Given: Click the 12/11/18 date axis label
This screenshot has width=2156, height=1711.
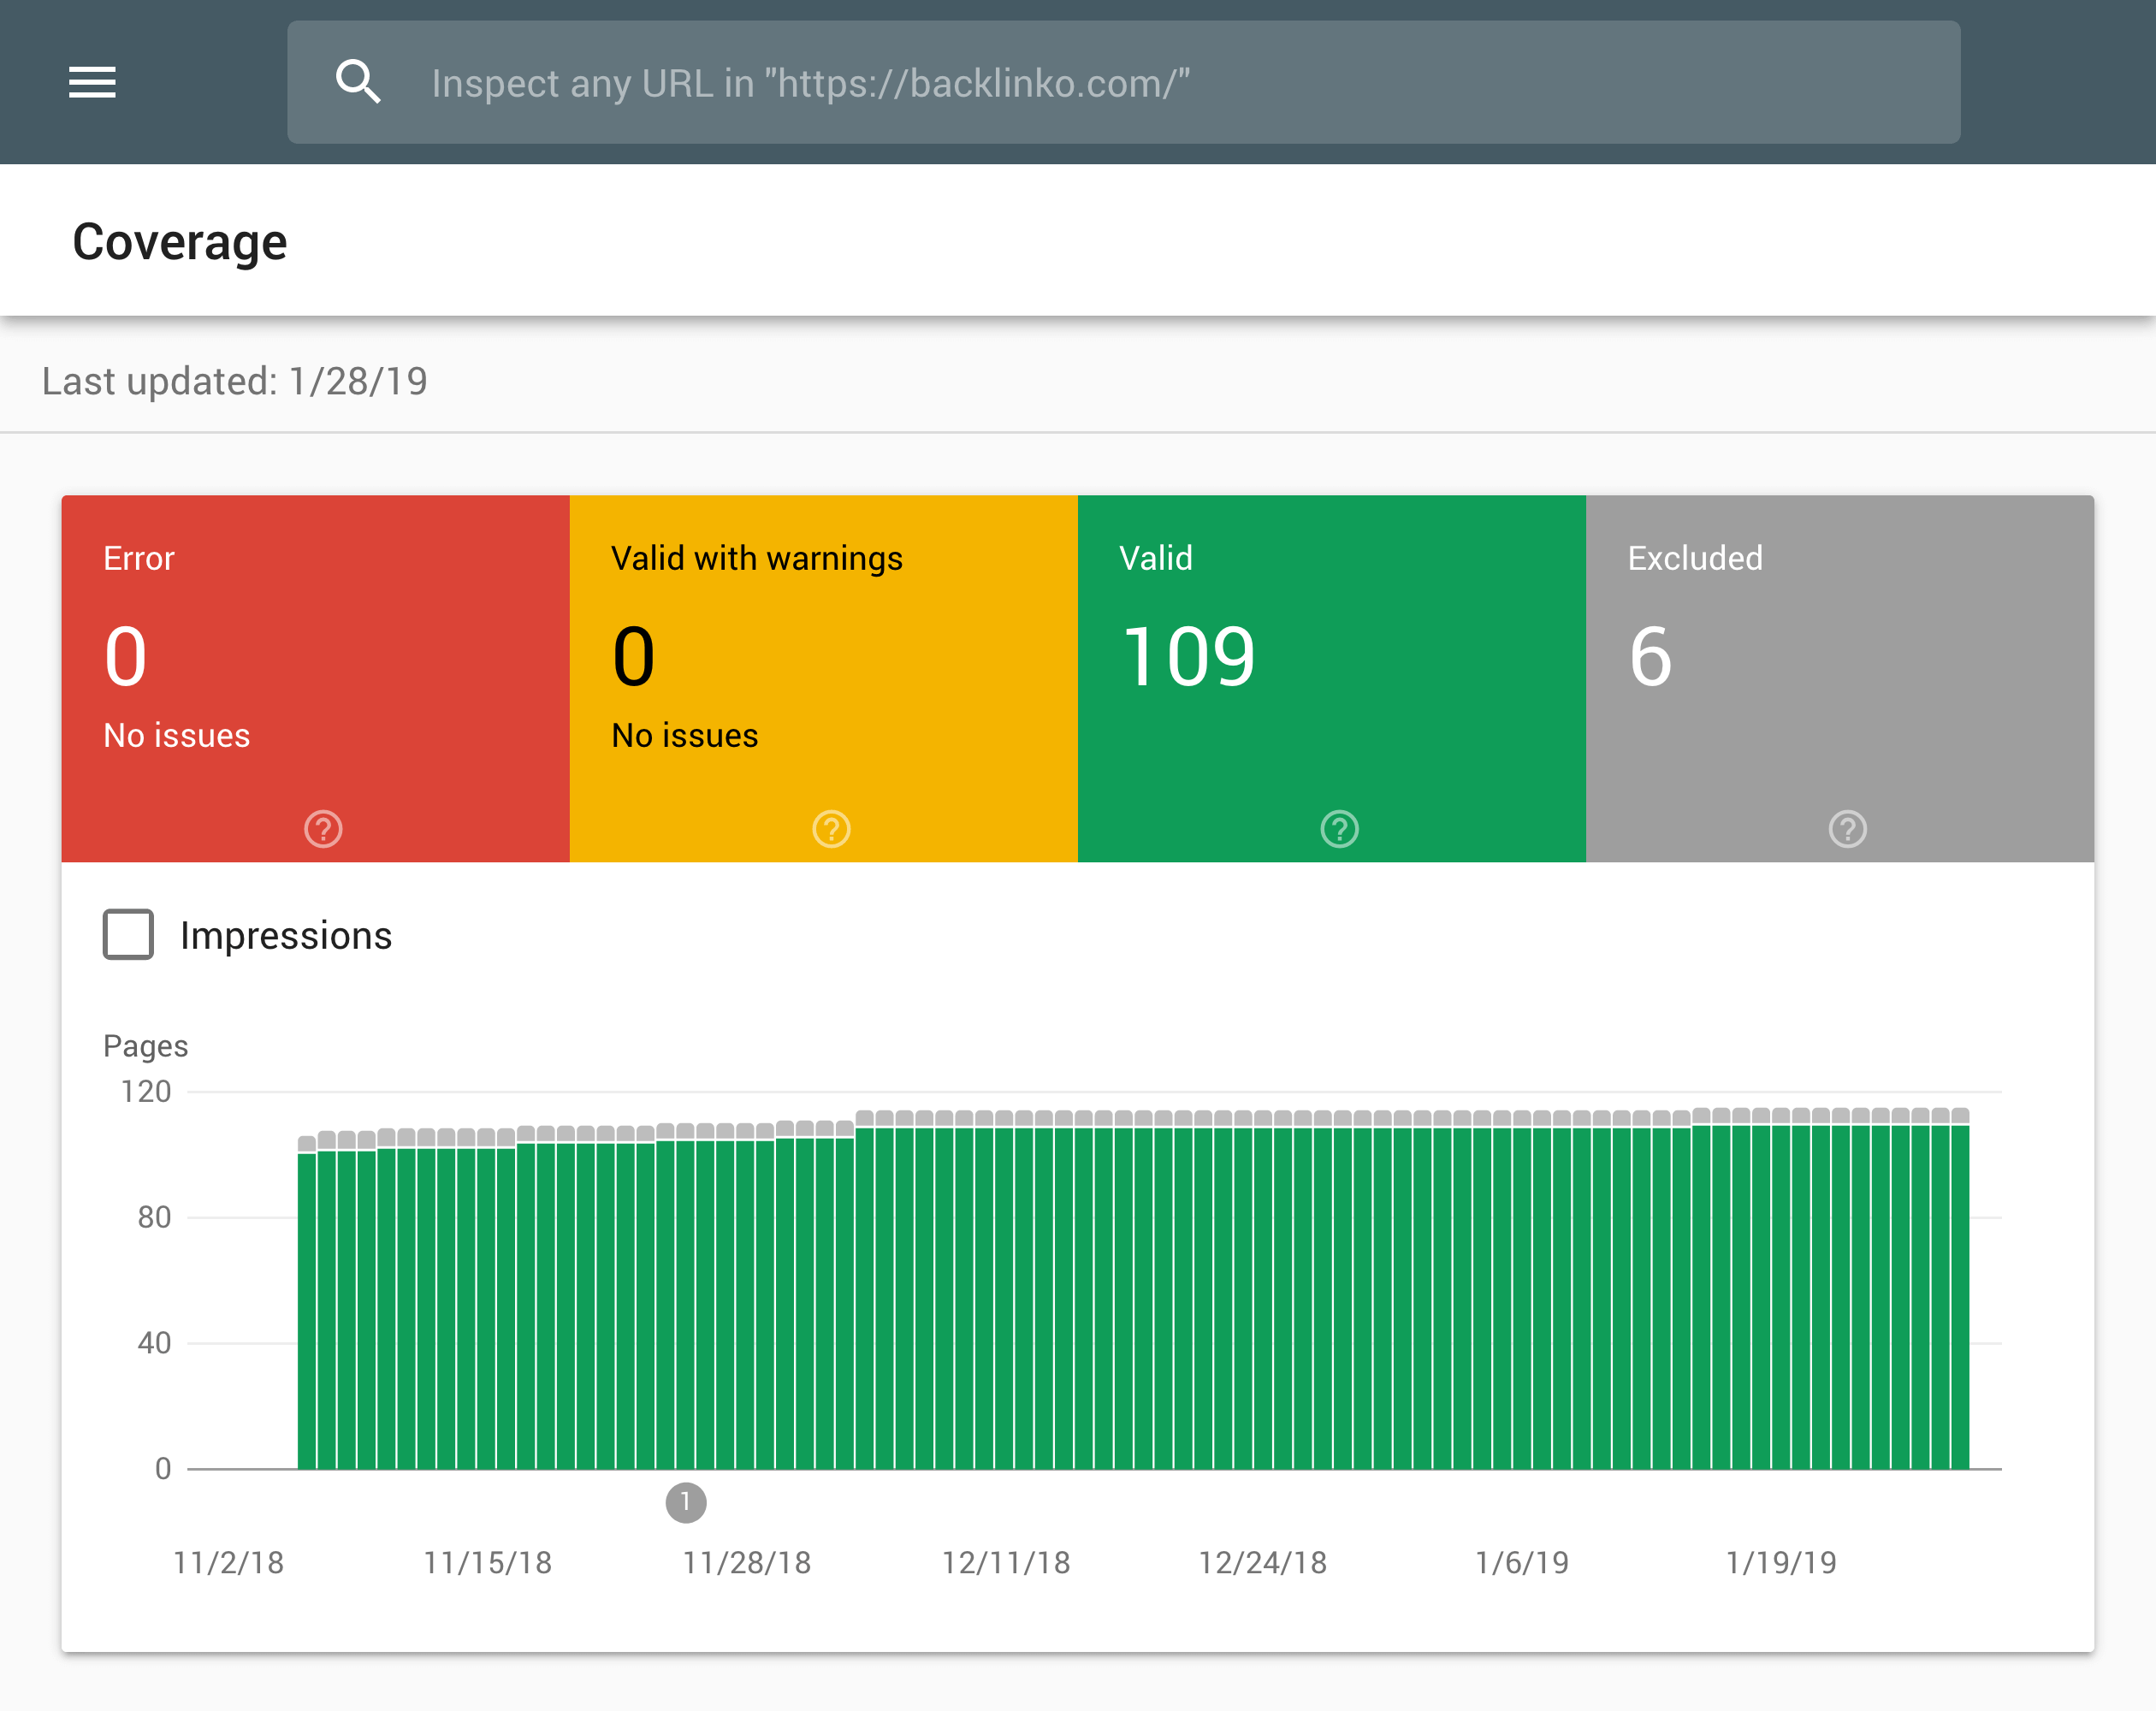Looking at the screenshot, I should 1006,1562.
